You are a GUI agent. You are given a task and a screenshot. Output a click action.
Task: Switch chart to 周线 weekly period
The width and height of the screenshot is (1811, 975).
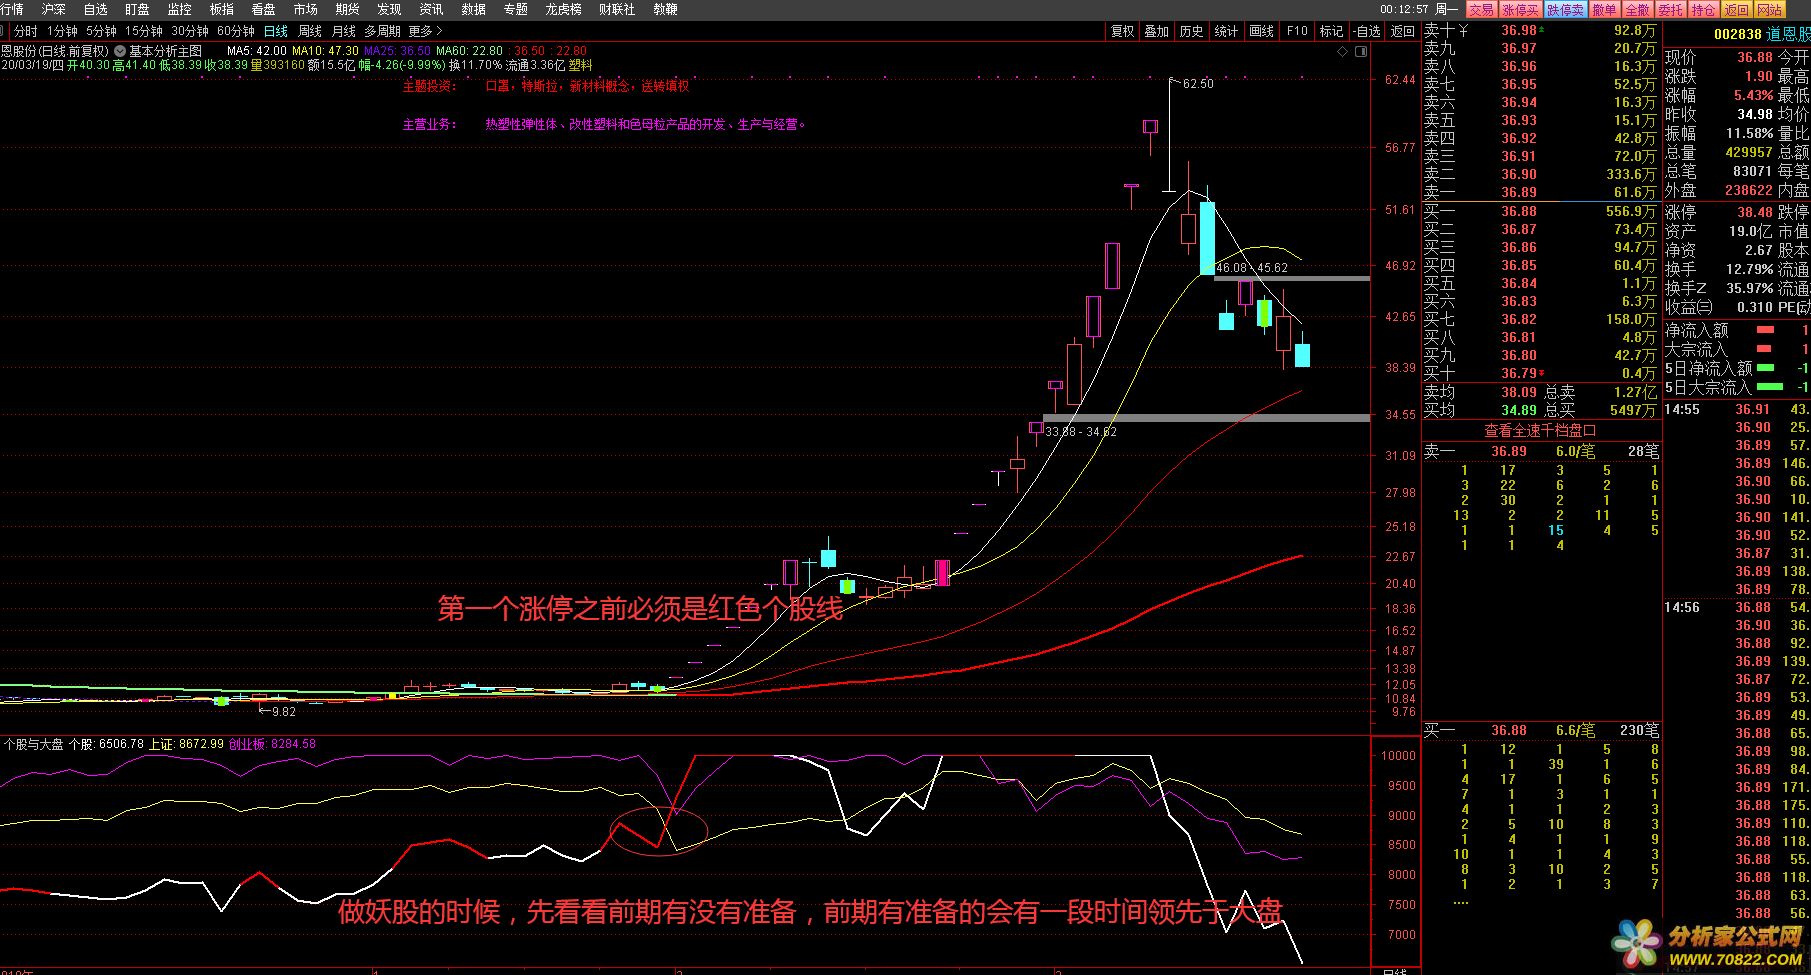click(x=310, y=31)
